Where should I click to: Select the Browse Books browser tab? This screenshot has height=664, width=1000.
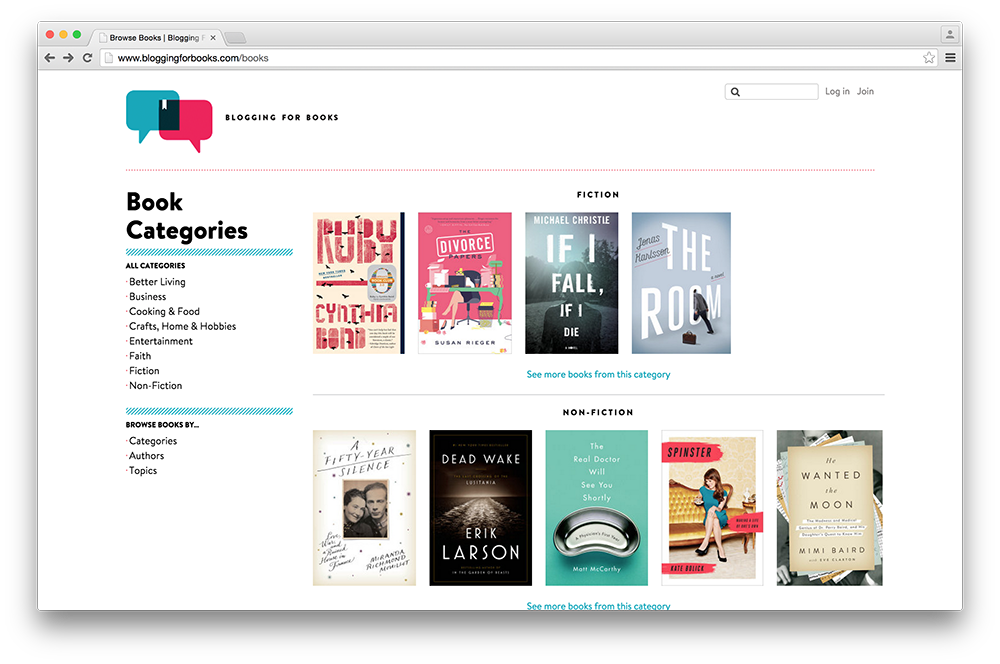(x=155, y=38)
